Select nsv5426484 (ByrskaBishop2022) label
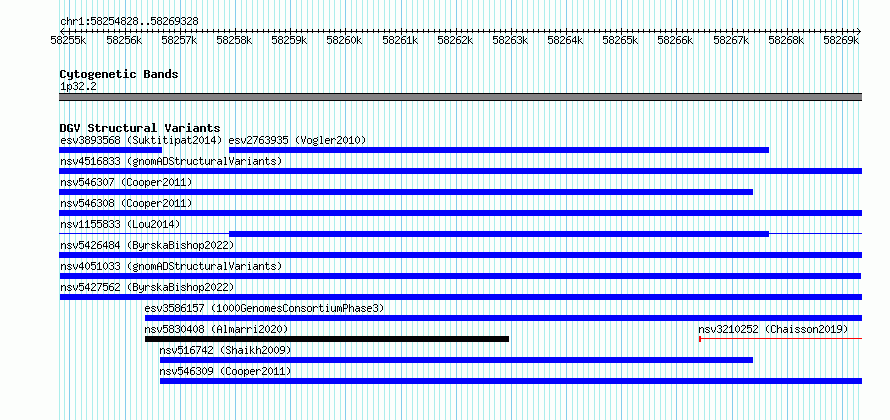This screenshot has height=420, width=890. click(147, 245)
